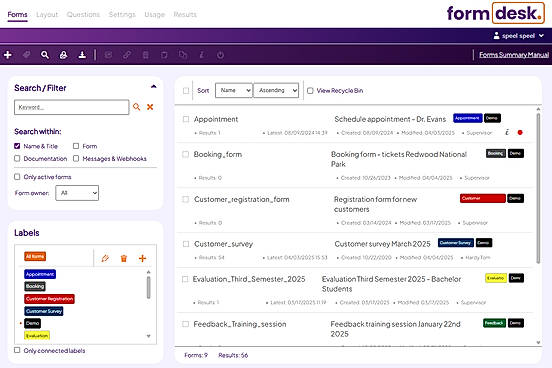Click the formdesk logo
This screenshot has width=552, height=368.
tap(495, 13)
